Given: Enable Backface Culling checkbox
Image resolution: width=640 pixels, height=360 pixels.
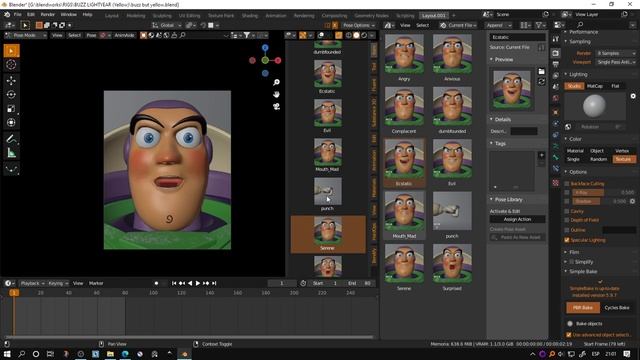Looking at the screenshot, I should 567,184.
